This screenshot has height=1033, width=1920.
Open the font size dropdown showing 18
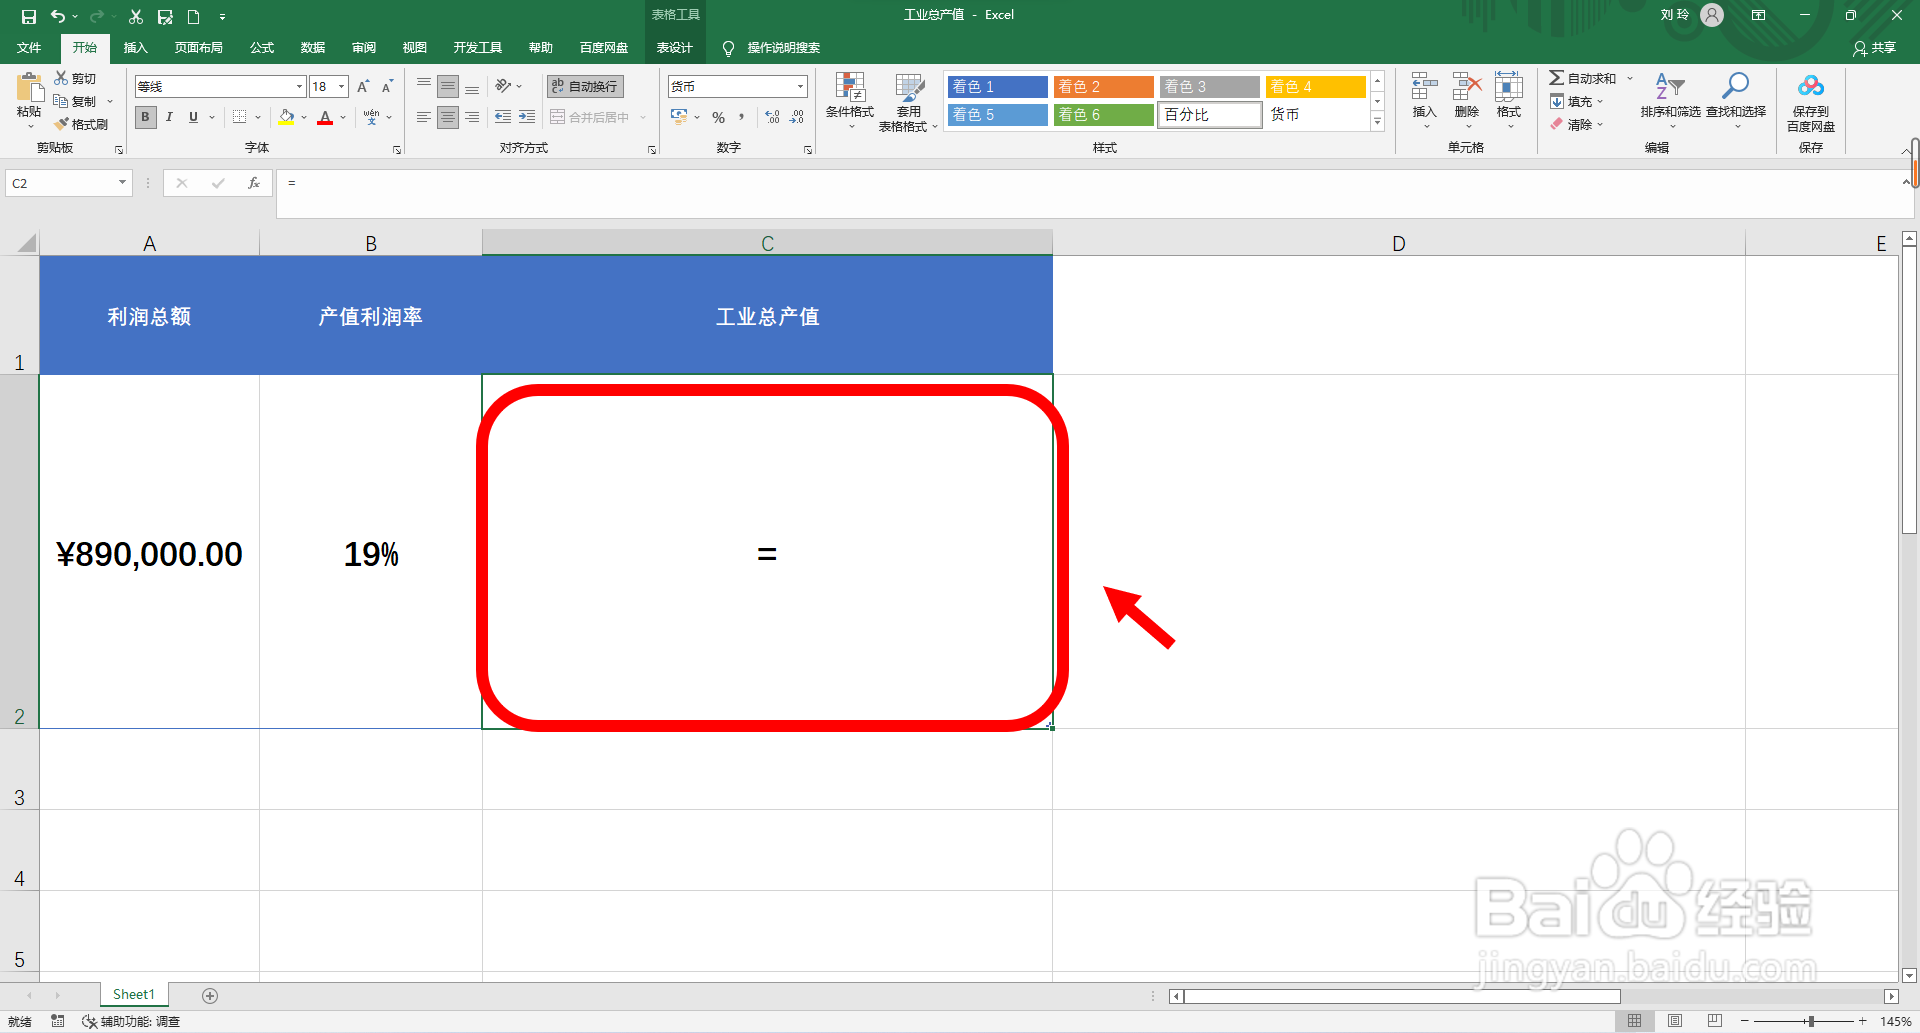coord(341,87)
